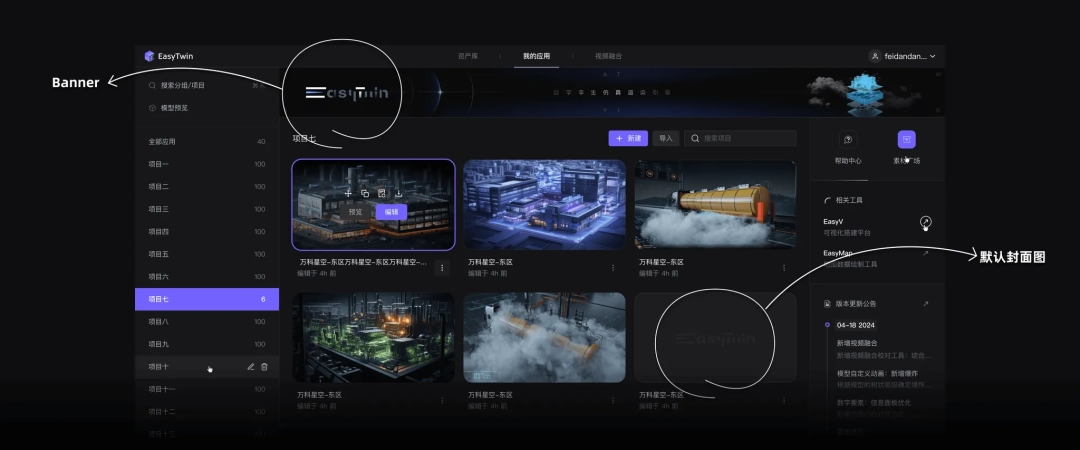The width and height of the screenshot is (1080, 450).
Task: Select 项目三 in the sidebar
Action: [207, 209]
